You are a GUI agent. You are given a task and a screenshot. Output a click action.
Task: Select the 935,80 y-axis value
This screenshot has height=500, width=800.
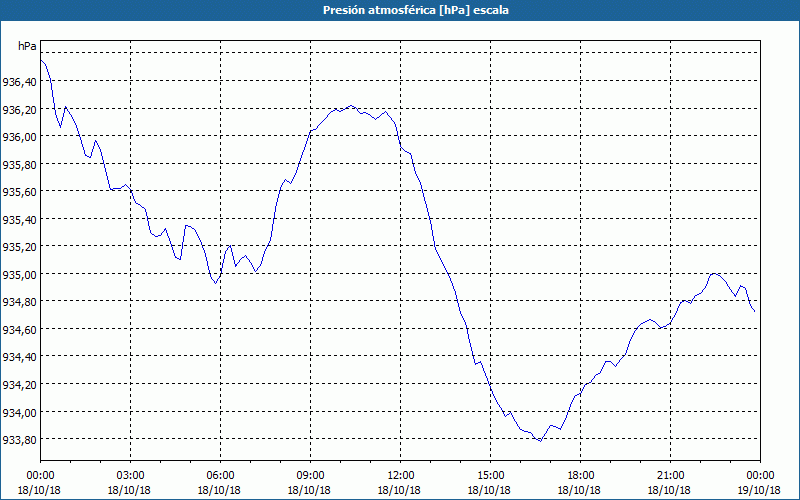click(19, 164)
